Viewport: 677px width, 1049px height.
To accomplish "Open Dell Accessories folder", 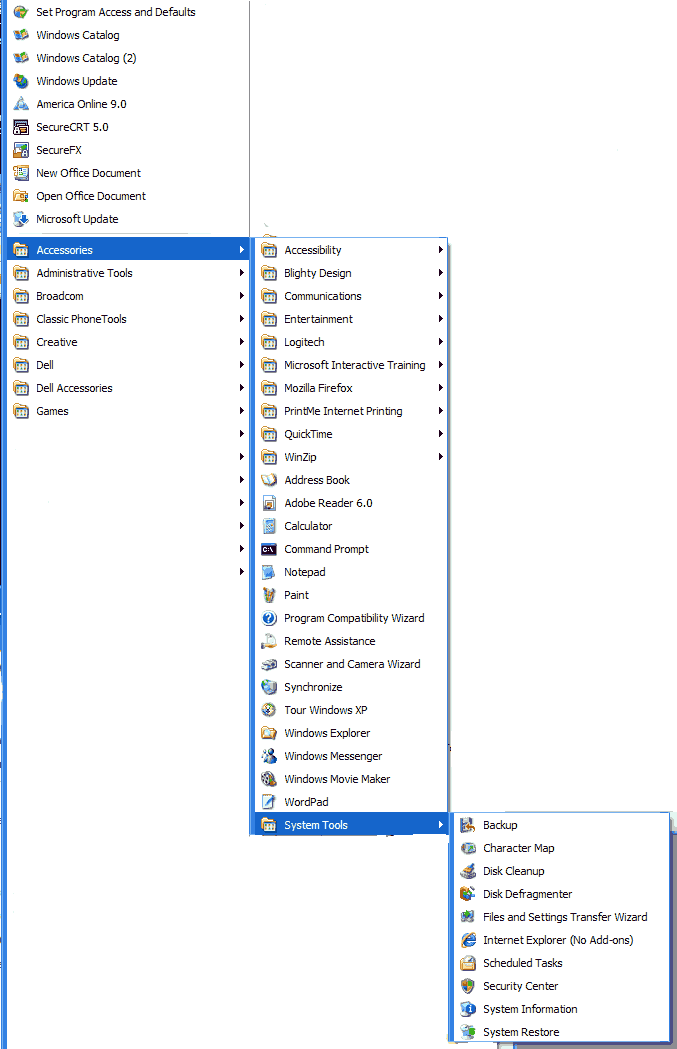I will [x=128, y=388].
